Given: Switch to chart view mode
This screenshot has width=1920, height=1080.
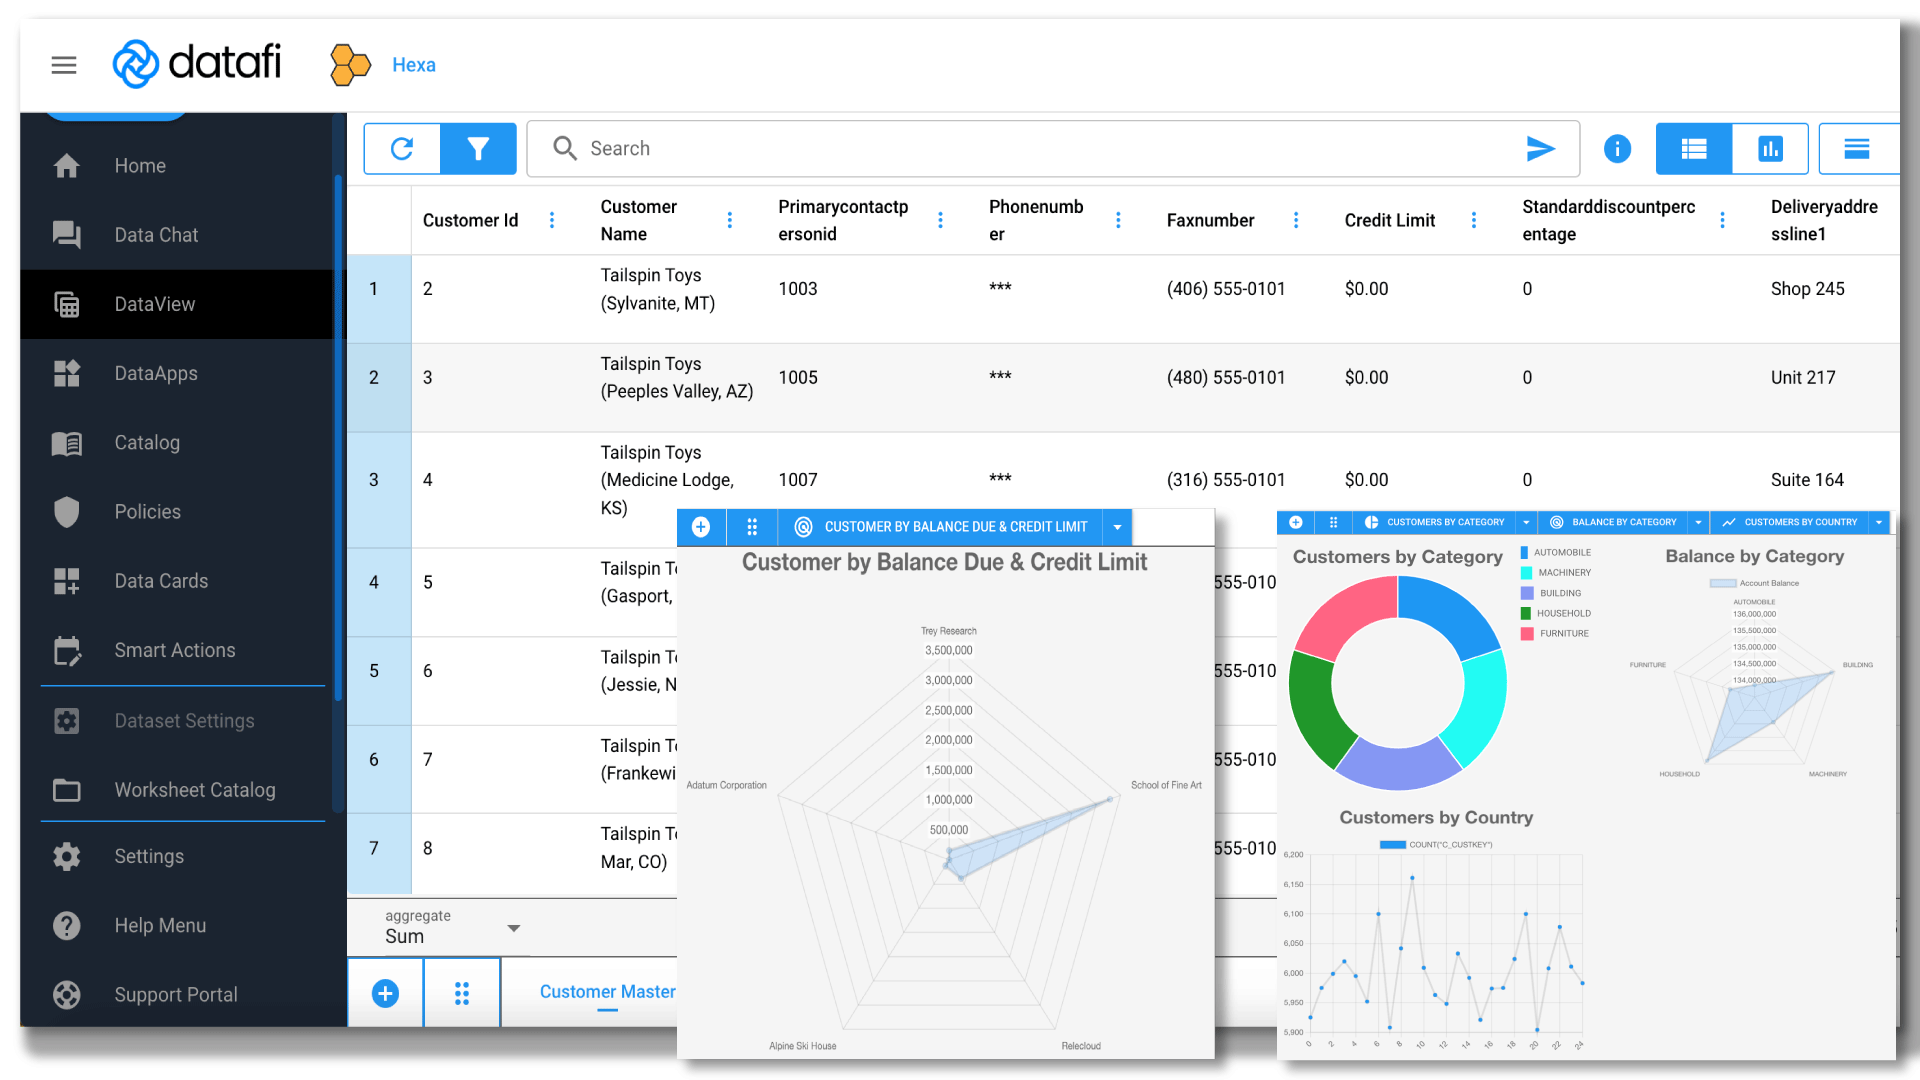Looking at the screenshot, I should tap(1770, 149).
